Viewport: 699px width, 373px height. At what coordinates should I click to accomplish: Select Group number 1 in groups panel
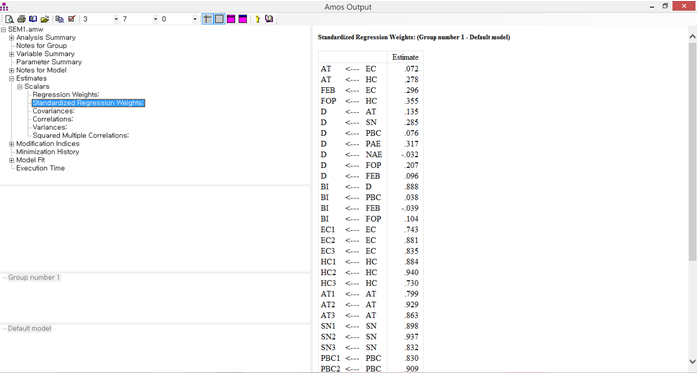[34, 277]
